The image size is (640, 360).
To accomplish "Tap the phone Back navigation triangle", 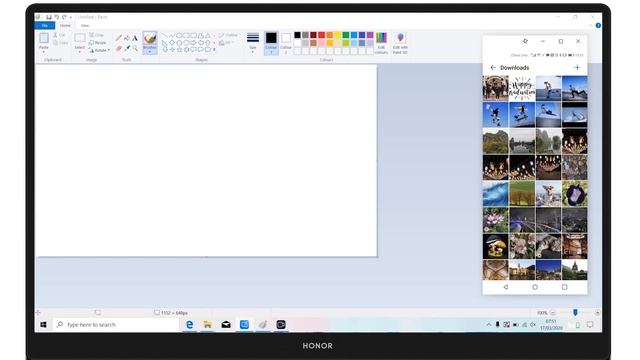I will click(505, 287).
